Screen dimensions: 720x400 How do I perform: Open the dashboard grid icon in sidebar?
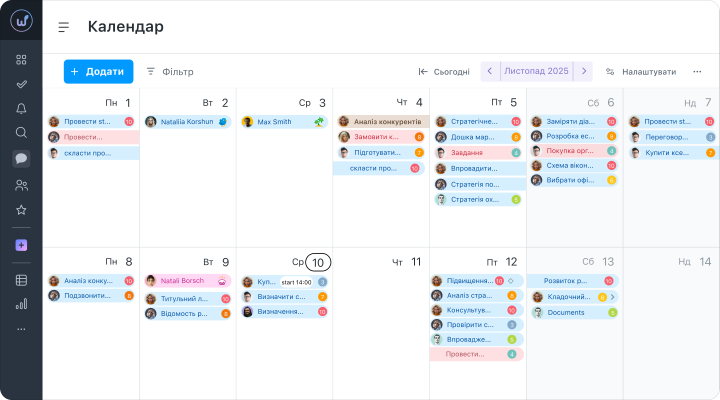tap(21, 60)
